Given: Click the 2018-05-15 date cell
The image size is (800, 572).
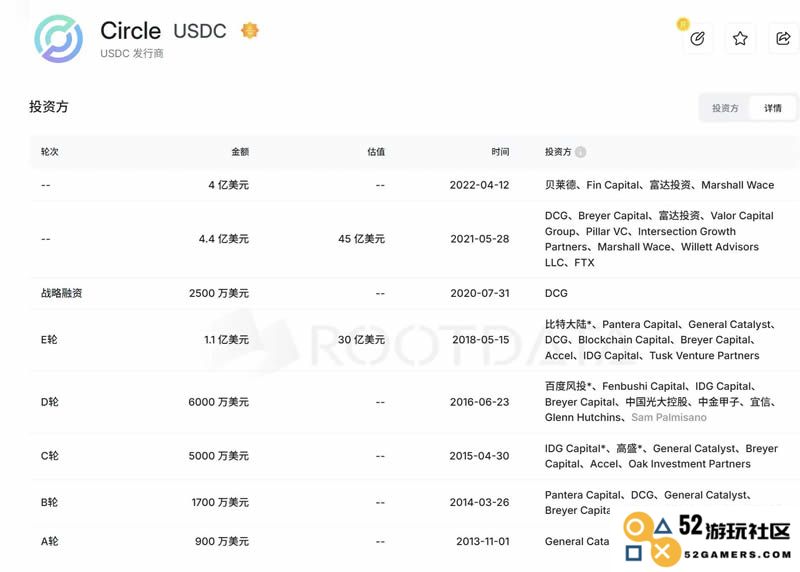Looking at the screenshot, I should point(481,340).
